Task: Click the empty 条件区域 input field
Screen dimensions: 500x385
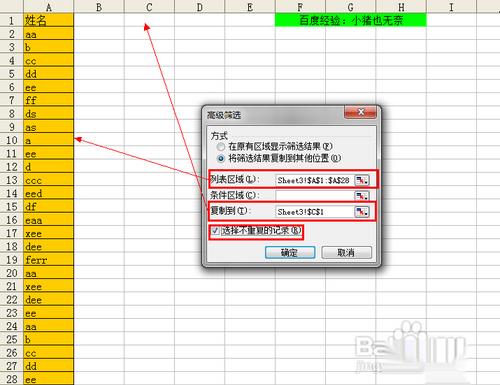Action: pos(315,196)
